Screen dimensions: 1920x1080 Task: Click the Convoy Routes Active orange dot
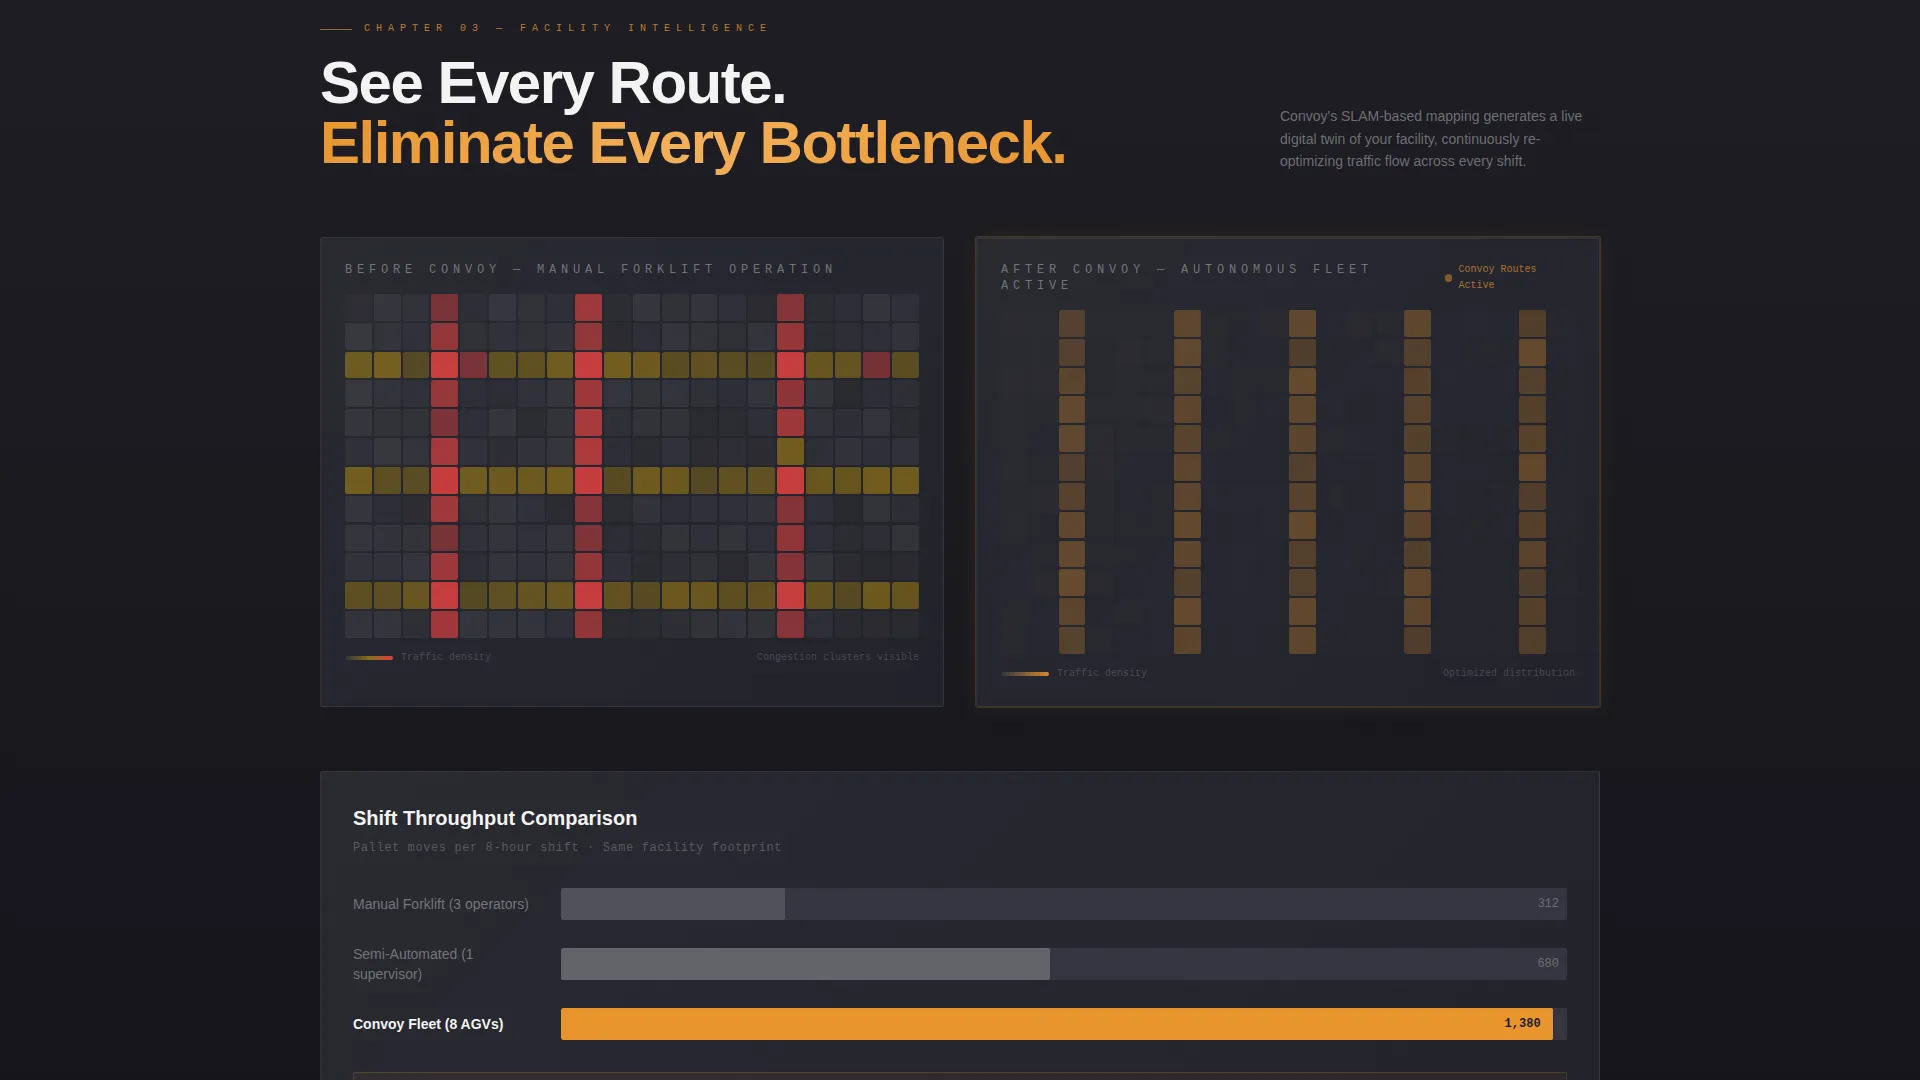coord(1448,278)
